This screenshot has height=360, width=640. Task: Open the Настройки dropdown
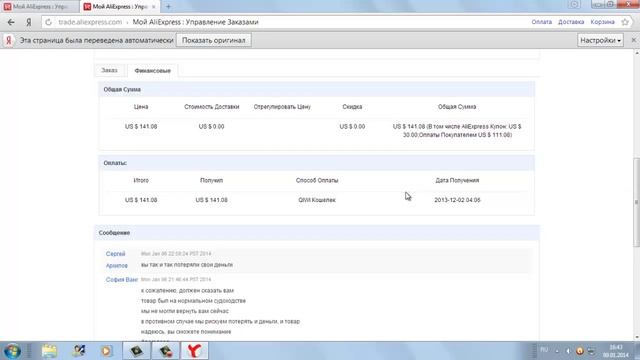(600, 40)
